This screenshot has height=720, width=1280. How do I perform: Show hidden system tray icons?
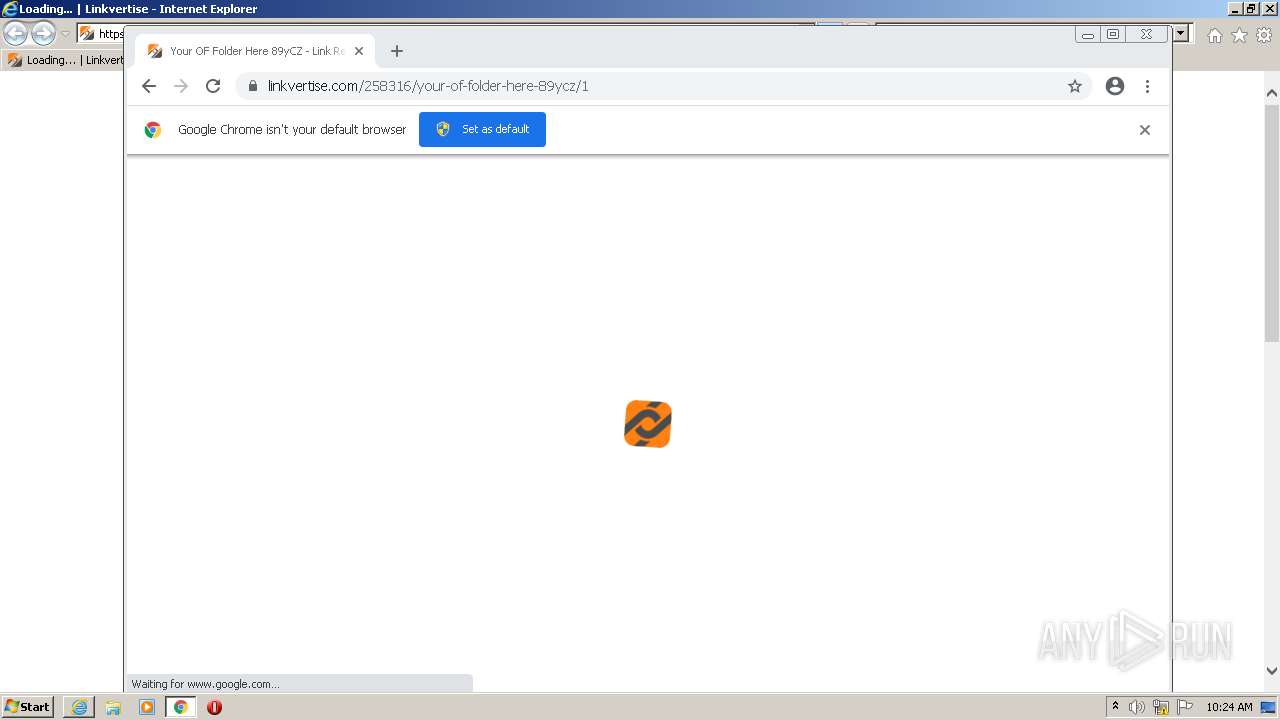pos(1115,706)
